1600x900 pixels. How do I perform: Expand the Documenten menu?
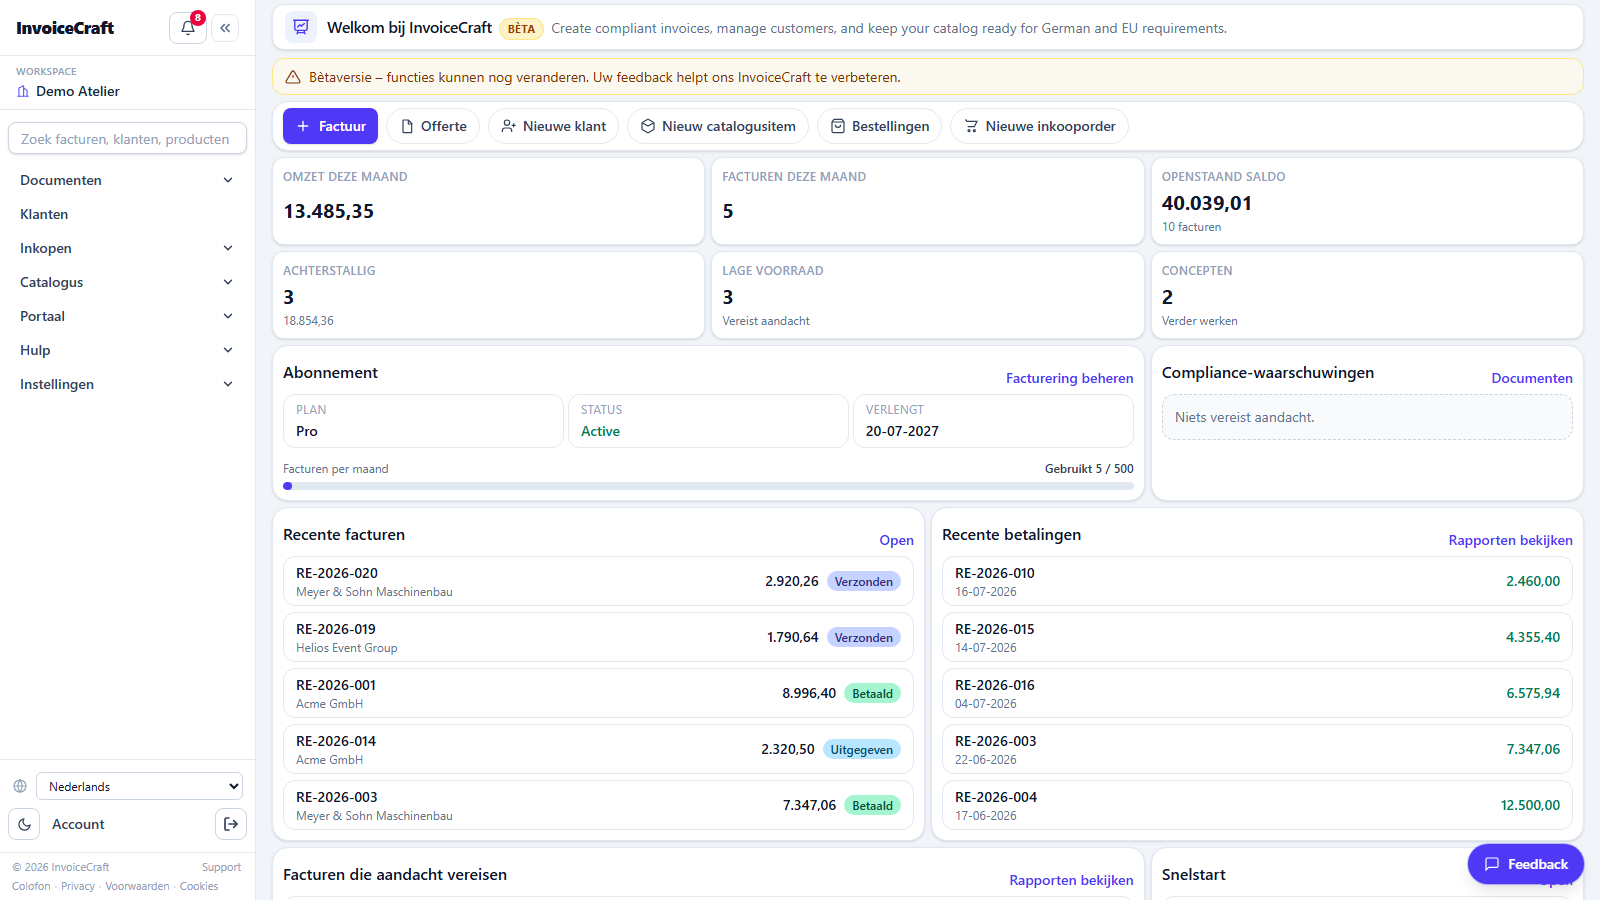pos(127,180)
